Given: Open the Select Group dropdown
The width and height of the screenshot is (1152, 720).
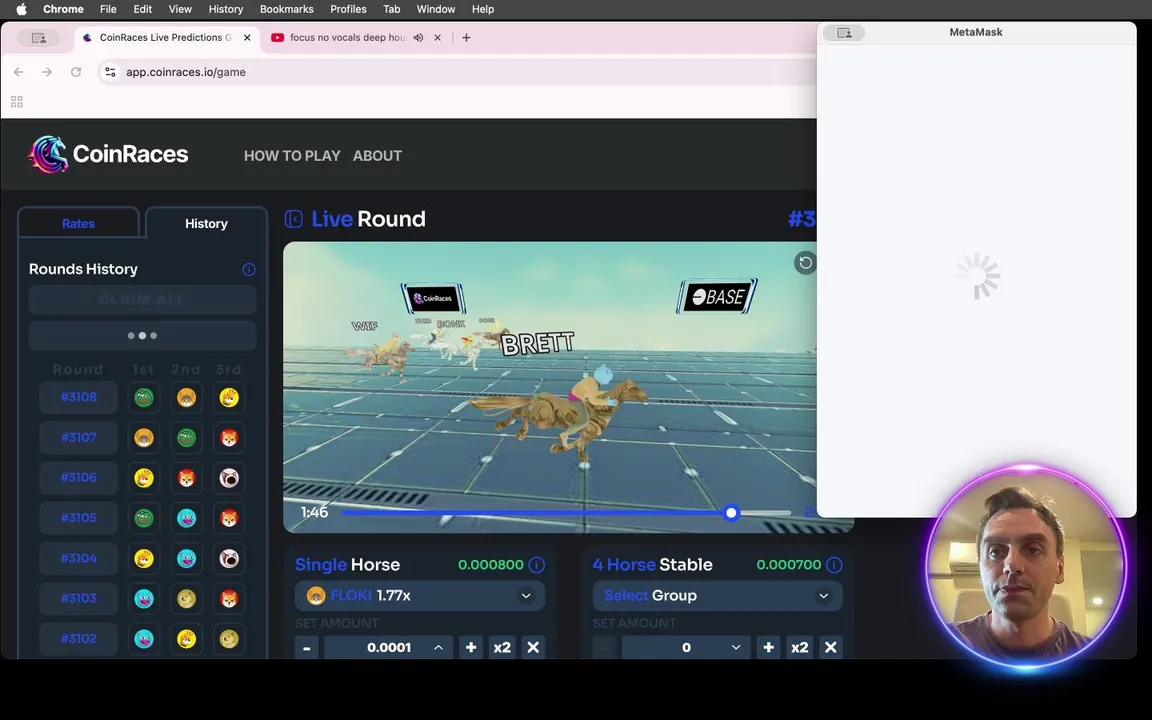Looking at the screenshot, I should click(717, 595).
